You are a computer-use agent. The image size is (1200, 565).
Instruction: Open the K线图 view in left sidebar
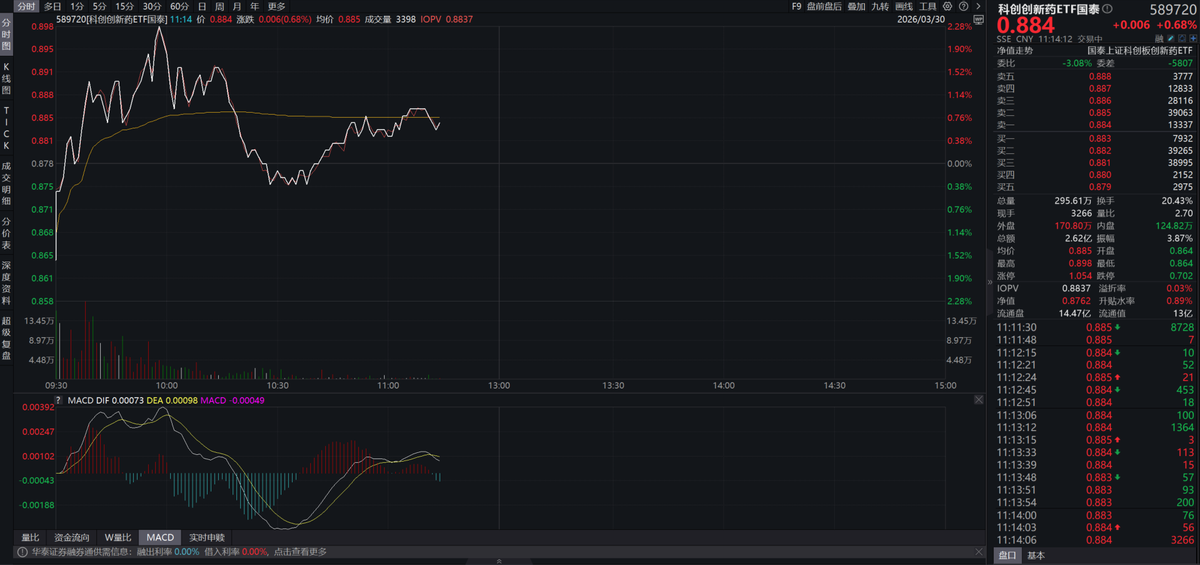coord(6,77)
